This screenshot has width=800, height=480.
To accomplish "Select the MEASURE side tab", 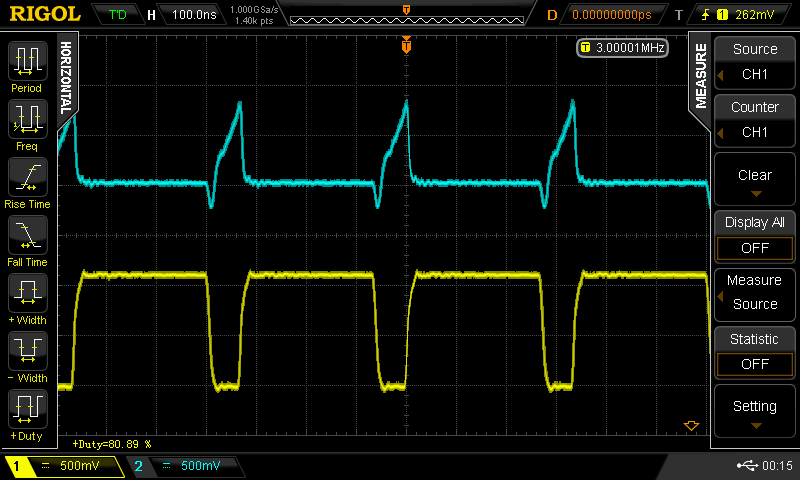I will tap(701, 77).
